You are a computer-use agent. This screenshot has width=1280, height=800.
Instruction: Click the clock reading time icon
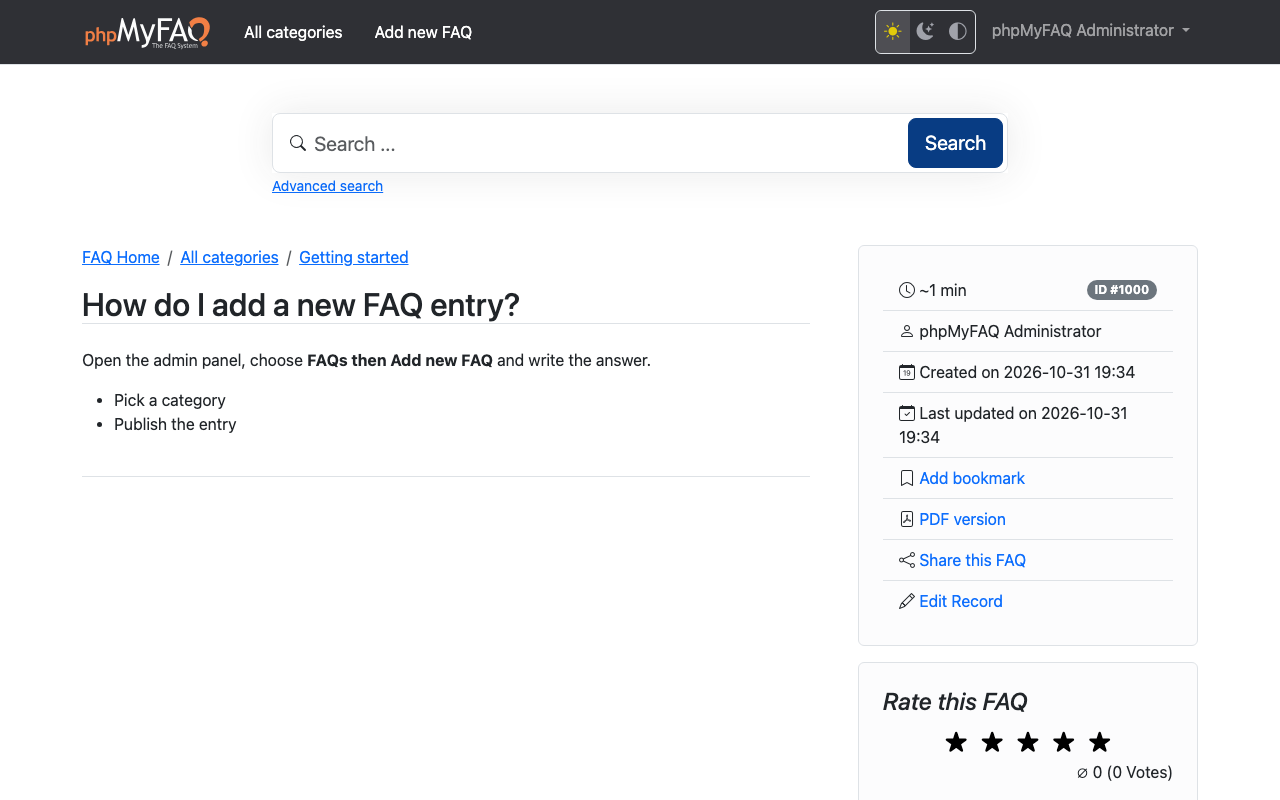(907, 290)
